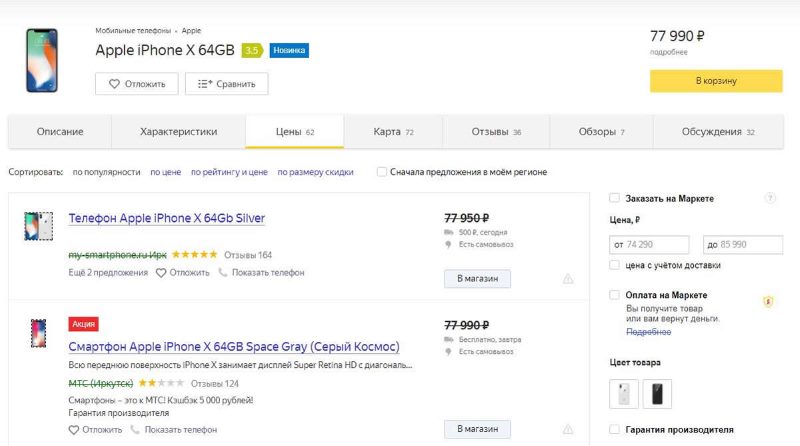Open the Silver offer thumbnail image
The height and width of the screenshot is (446, 800).
coord(38,226)
